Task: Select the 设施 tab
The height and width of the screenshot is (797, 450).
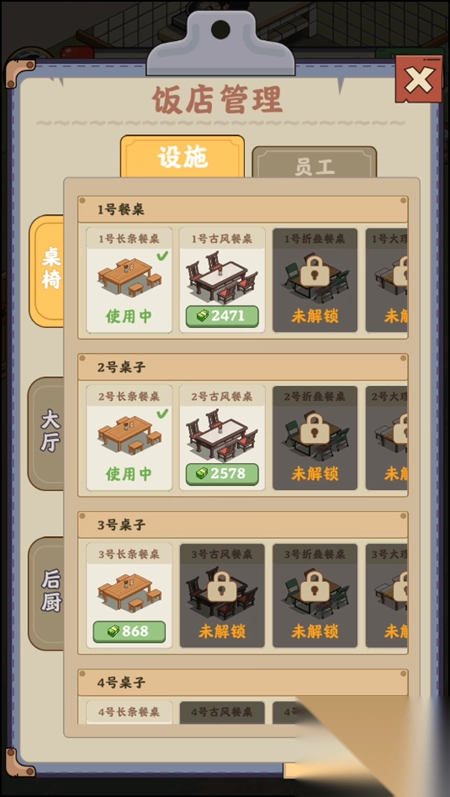Action: click(183, 157)
